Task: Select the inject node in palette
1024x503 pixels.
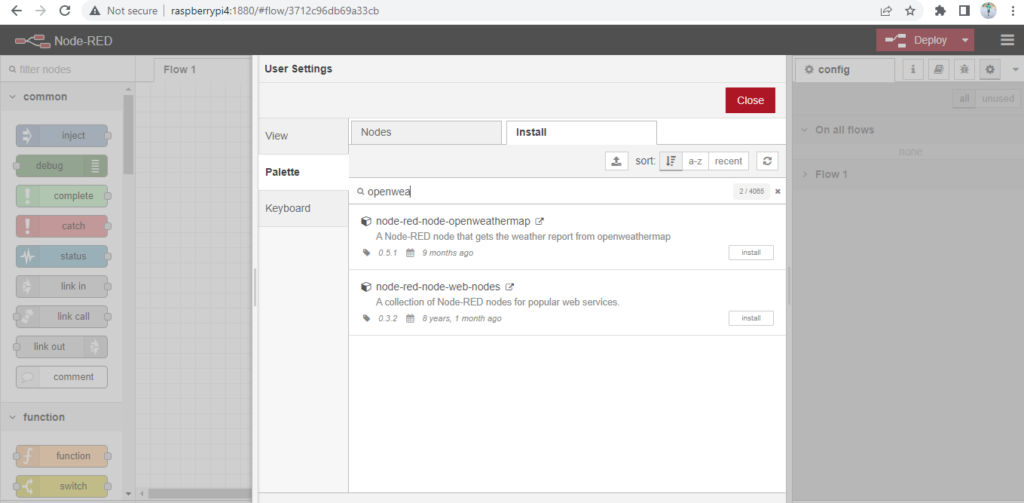Action: click(62, 136)
